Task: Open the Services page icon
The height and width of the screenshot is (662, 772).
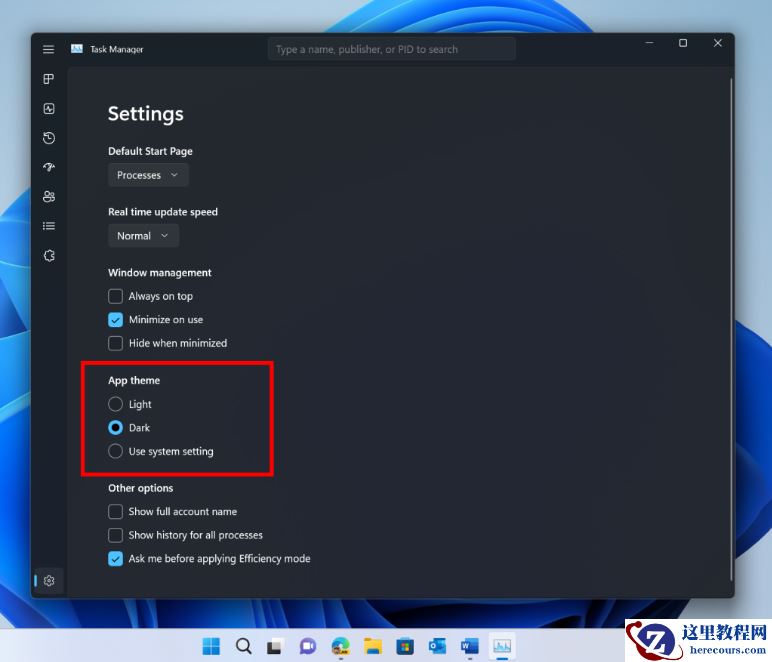Action: pyautogui.click(x=49, y=255)
